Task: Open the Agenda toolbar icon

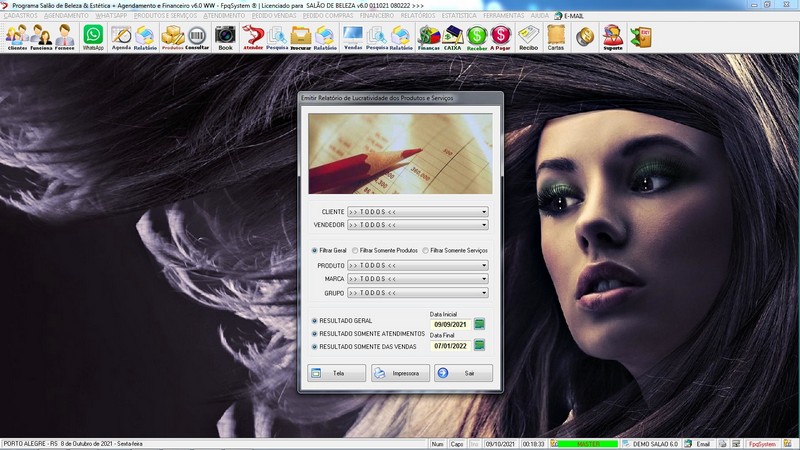Action: 121,37
